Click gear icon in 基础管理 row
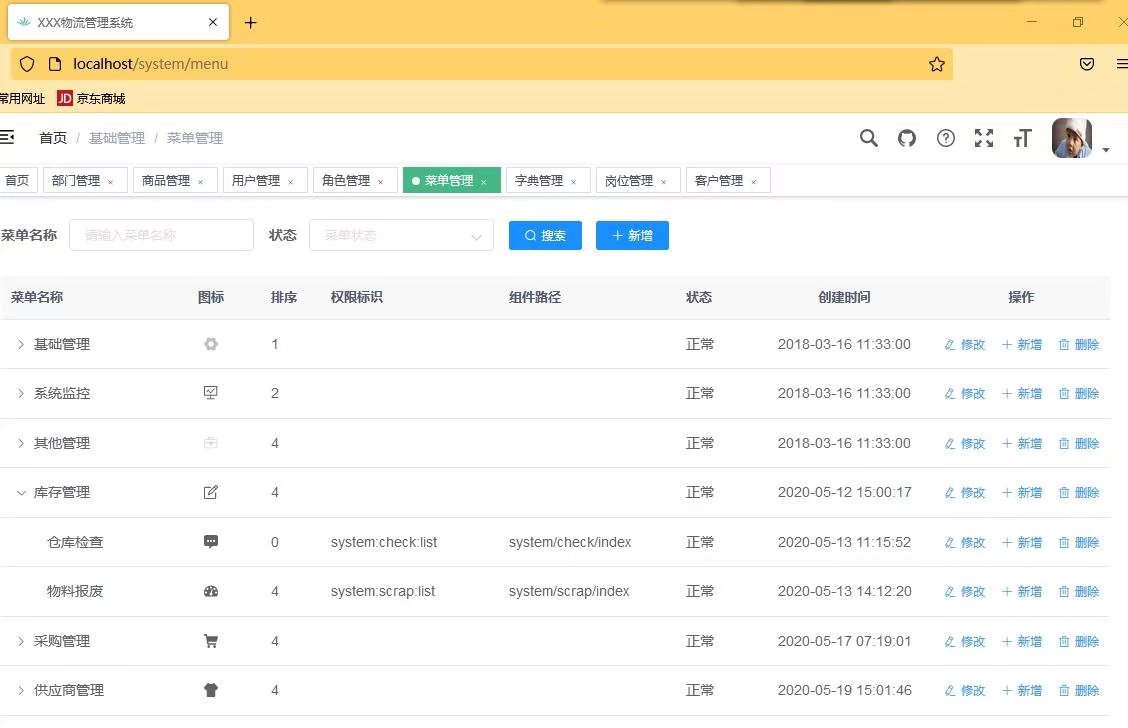 pos(211,344)
